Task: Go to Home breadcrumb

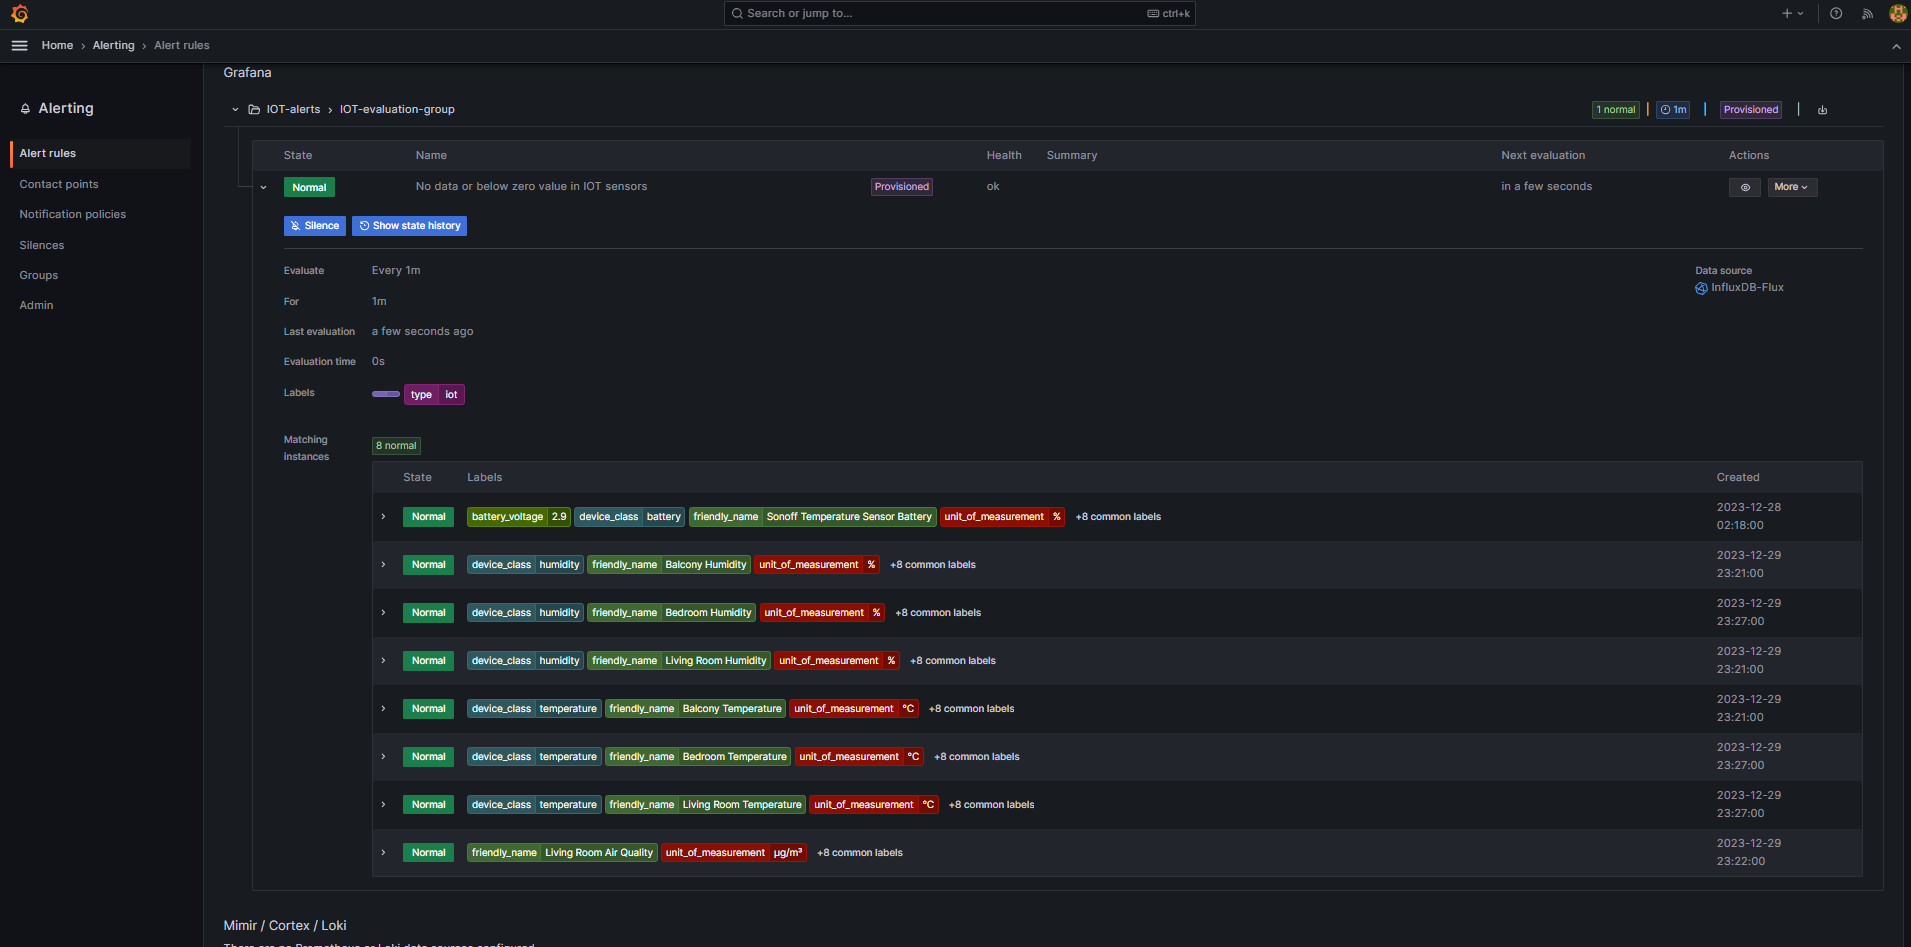Action: [57, 46]
